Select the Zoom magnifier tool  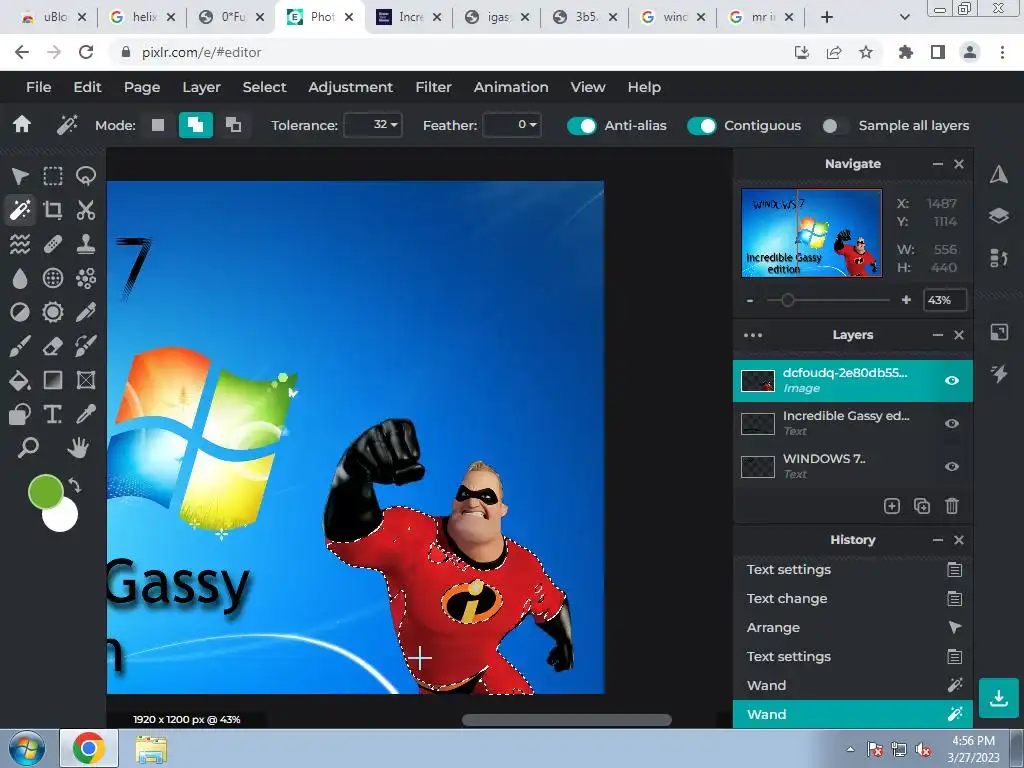coord(28,448)
